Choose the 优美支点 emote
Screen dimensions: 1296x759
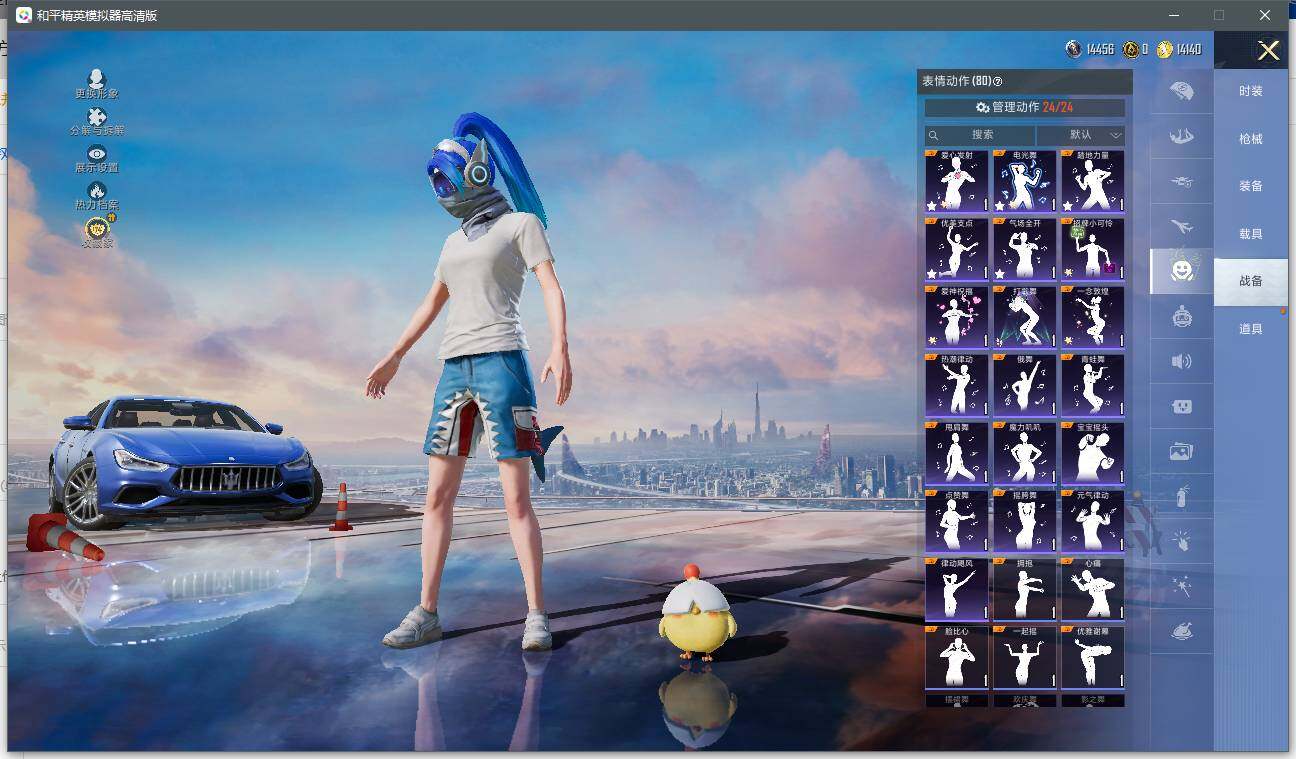[957, 250]
